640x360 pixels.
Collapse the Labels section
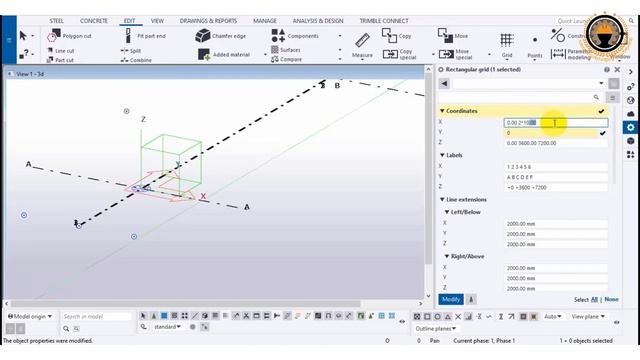[x=442, y=155]
